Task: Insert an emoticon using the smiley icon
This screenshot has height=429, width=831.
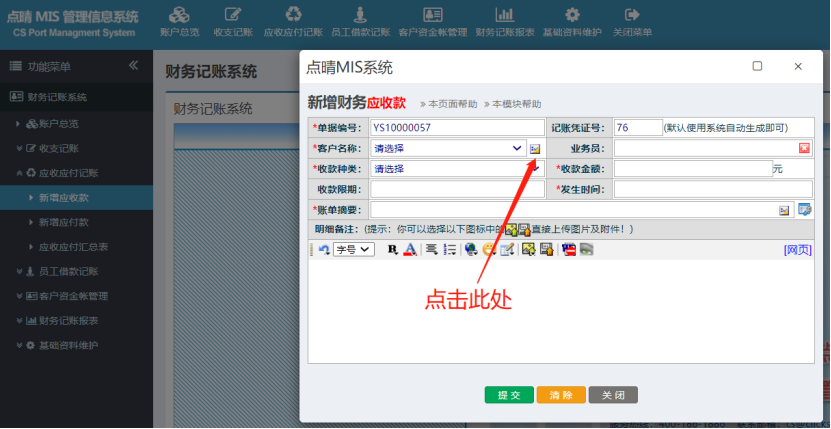Action: (488, 249)
